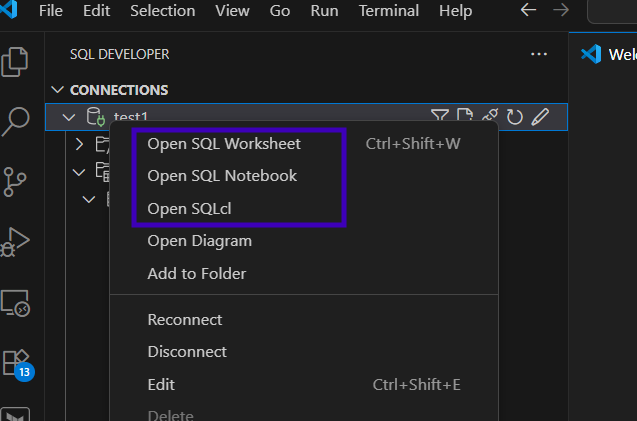Click Open Diagram in context menu

pyautogui.click(x=199, y=241)
